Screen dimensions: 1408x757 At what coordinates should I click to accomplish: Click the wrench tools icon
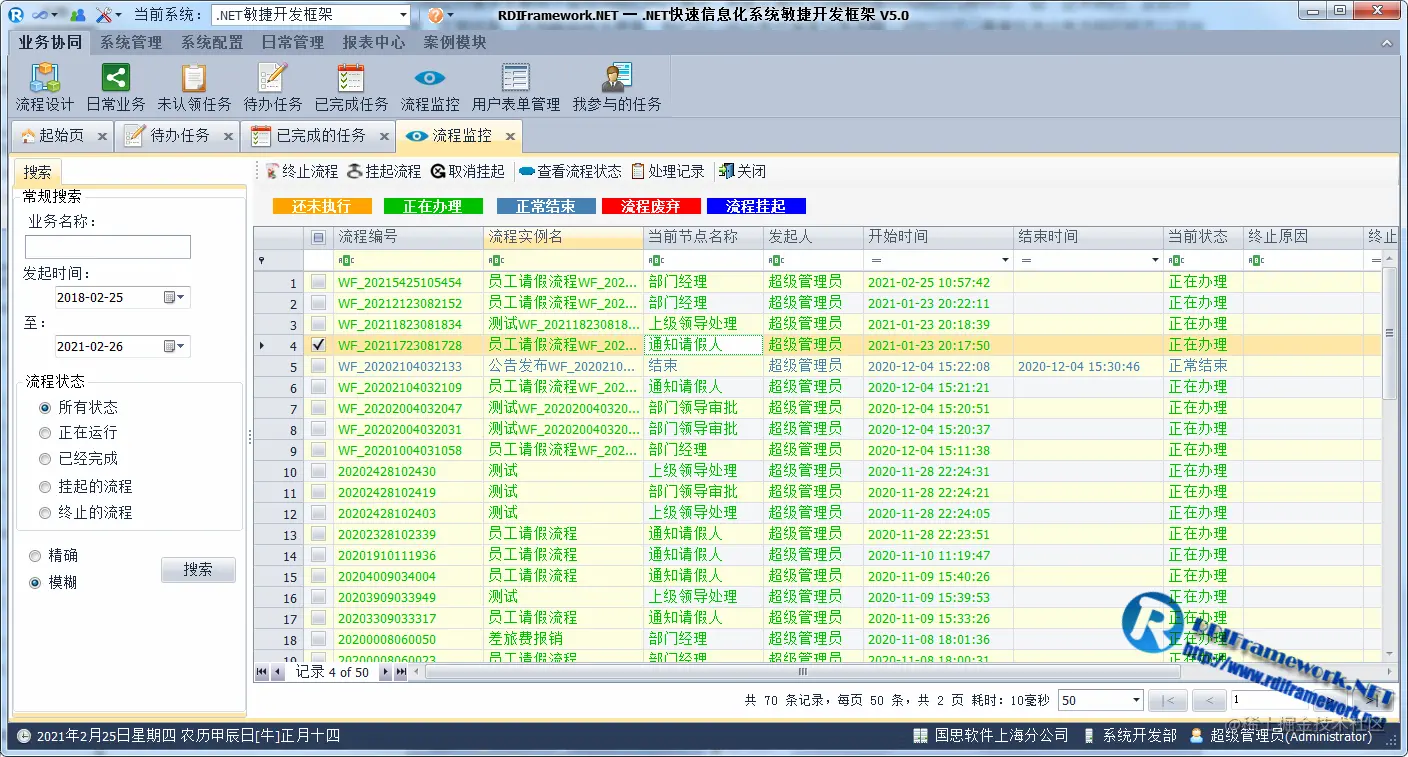click(104, 15)
